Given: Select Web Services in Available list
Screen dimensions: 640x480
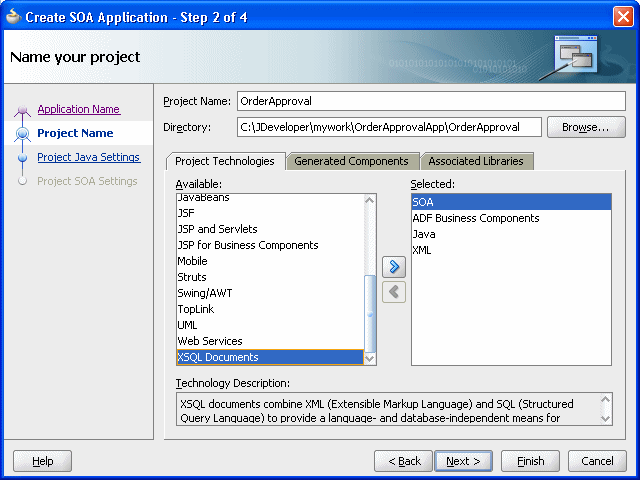Looking at the screenshot, I should (x=270, y=341).
